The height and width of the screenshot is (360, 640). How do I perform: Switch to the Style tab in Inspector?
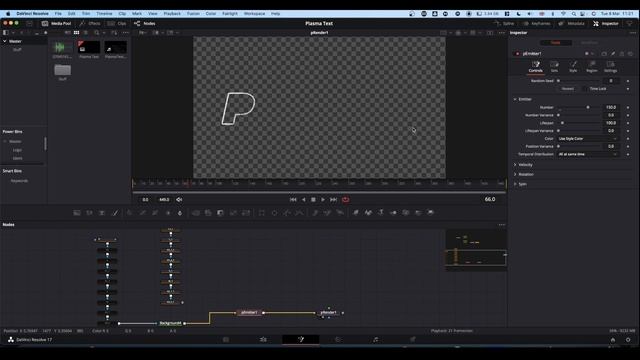tap(573, 67)
